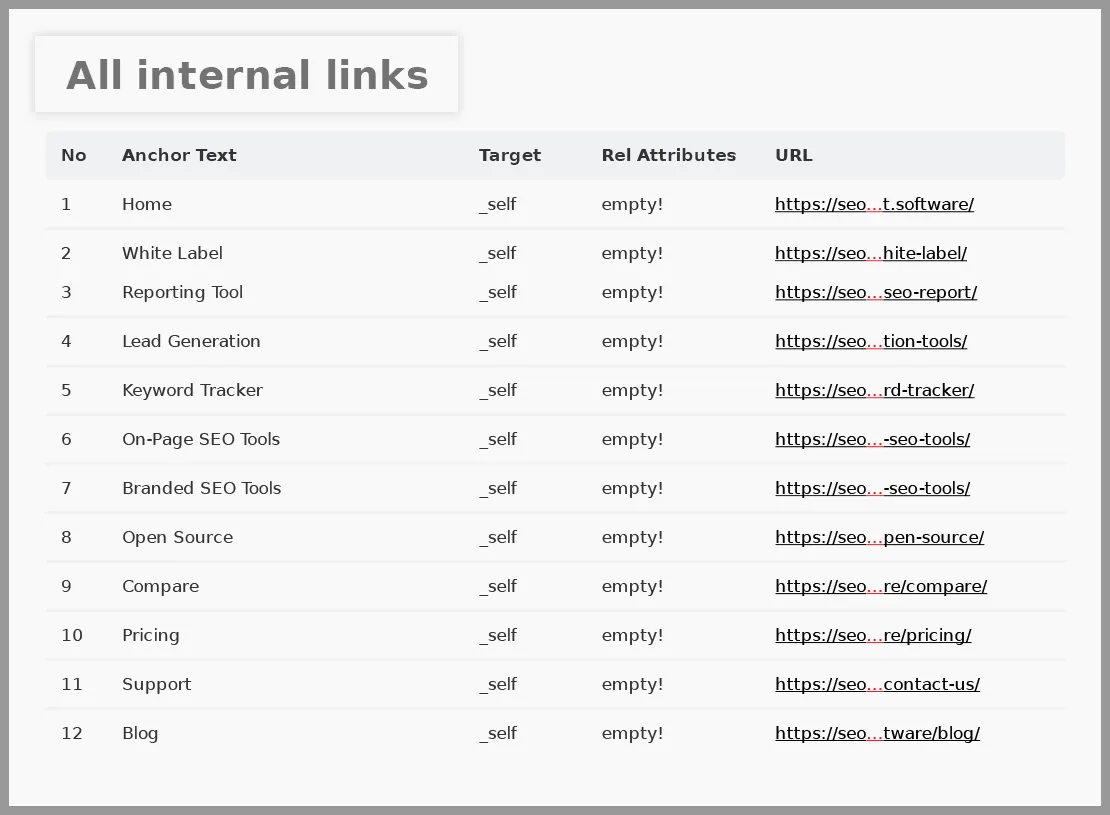
Task: Click the No column header
Action: tap(74, 155)
